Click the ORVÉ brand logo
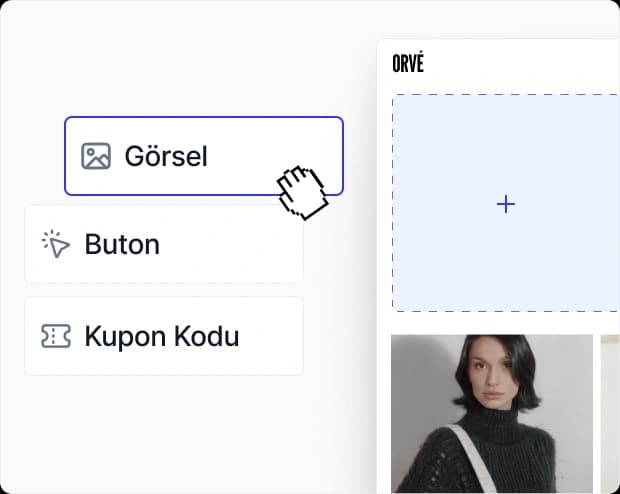Image resolution: width=620 pixels, height=494 pixels. 408,64
